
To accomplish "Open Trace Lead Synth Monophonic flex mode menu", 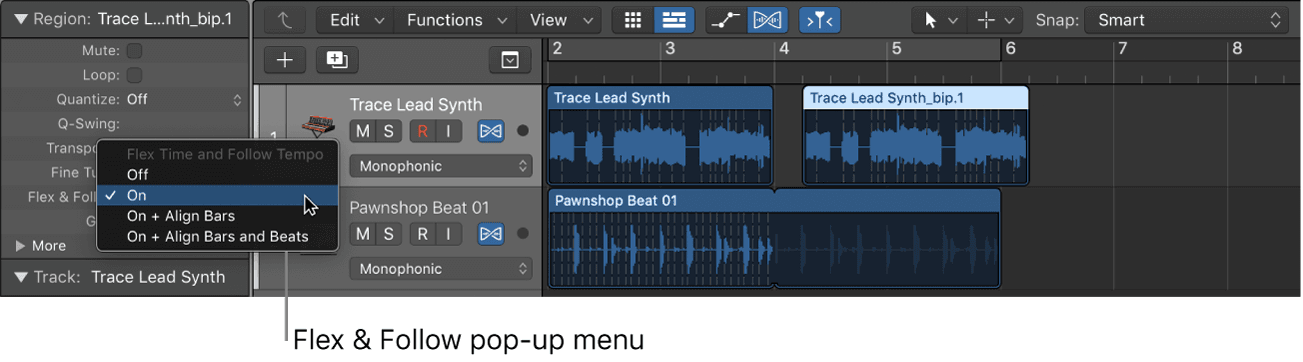I will 440,166.
